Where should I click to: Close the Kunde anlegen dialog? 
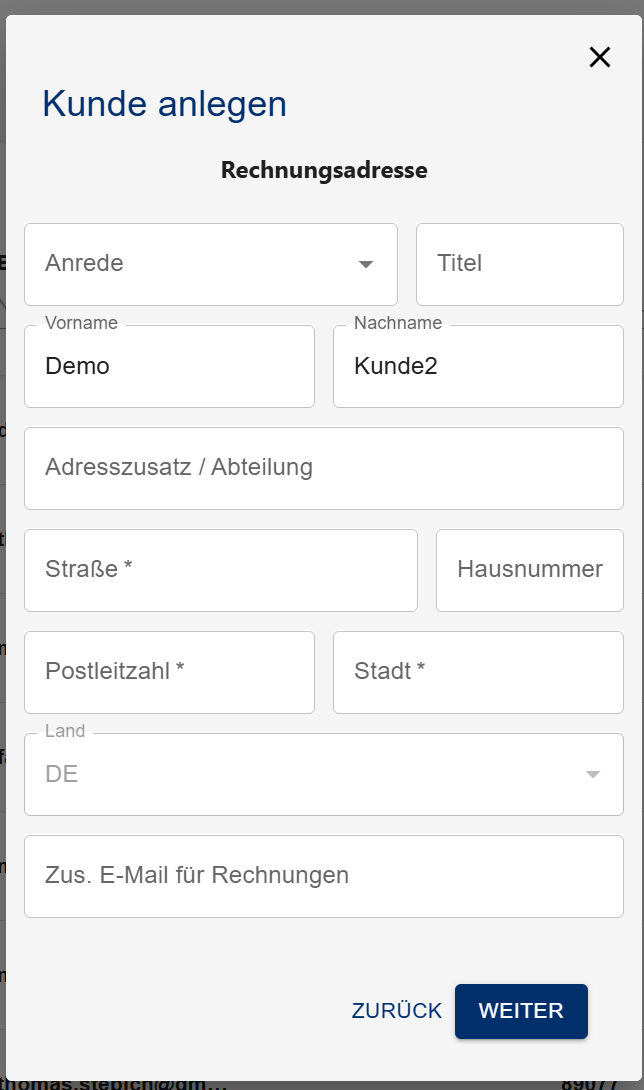point(599,57)
